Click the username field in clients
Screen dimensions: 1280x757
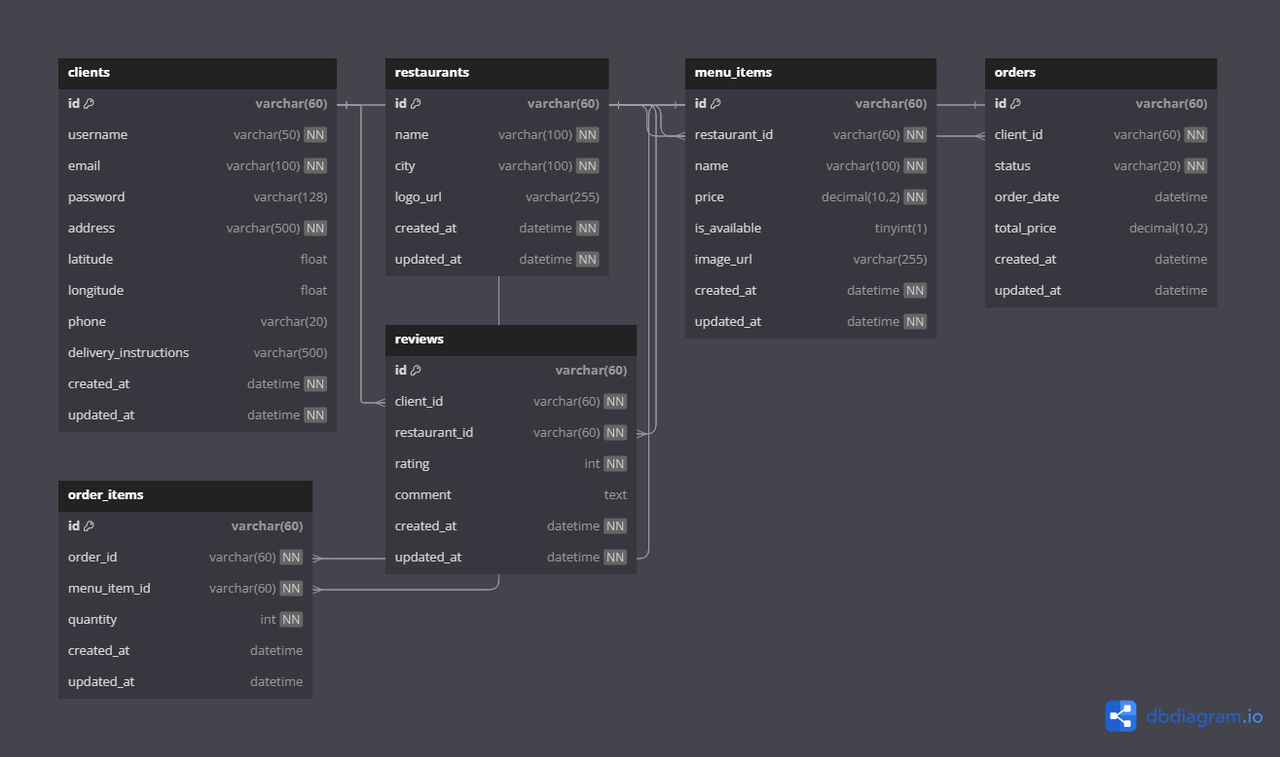point(197,135)
